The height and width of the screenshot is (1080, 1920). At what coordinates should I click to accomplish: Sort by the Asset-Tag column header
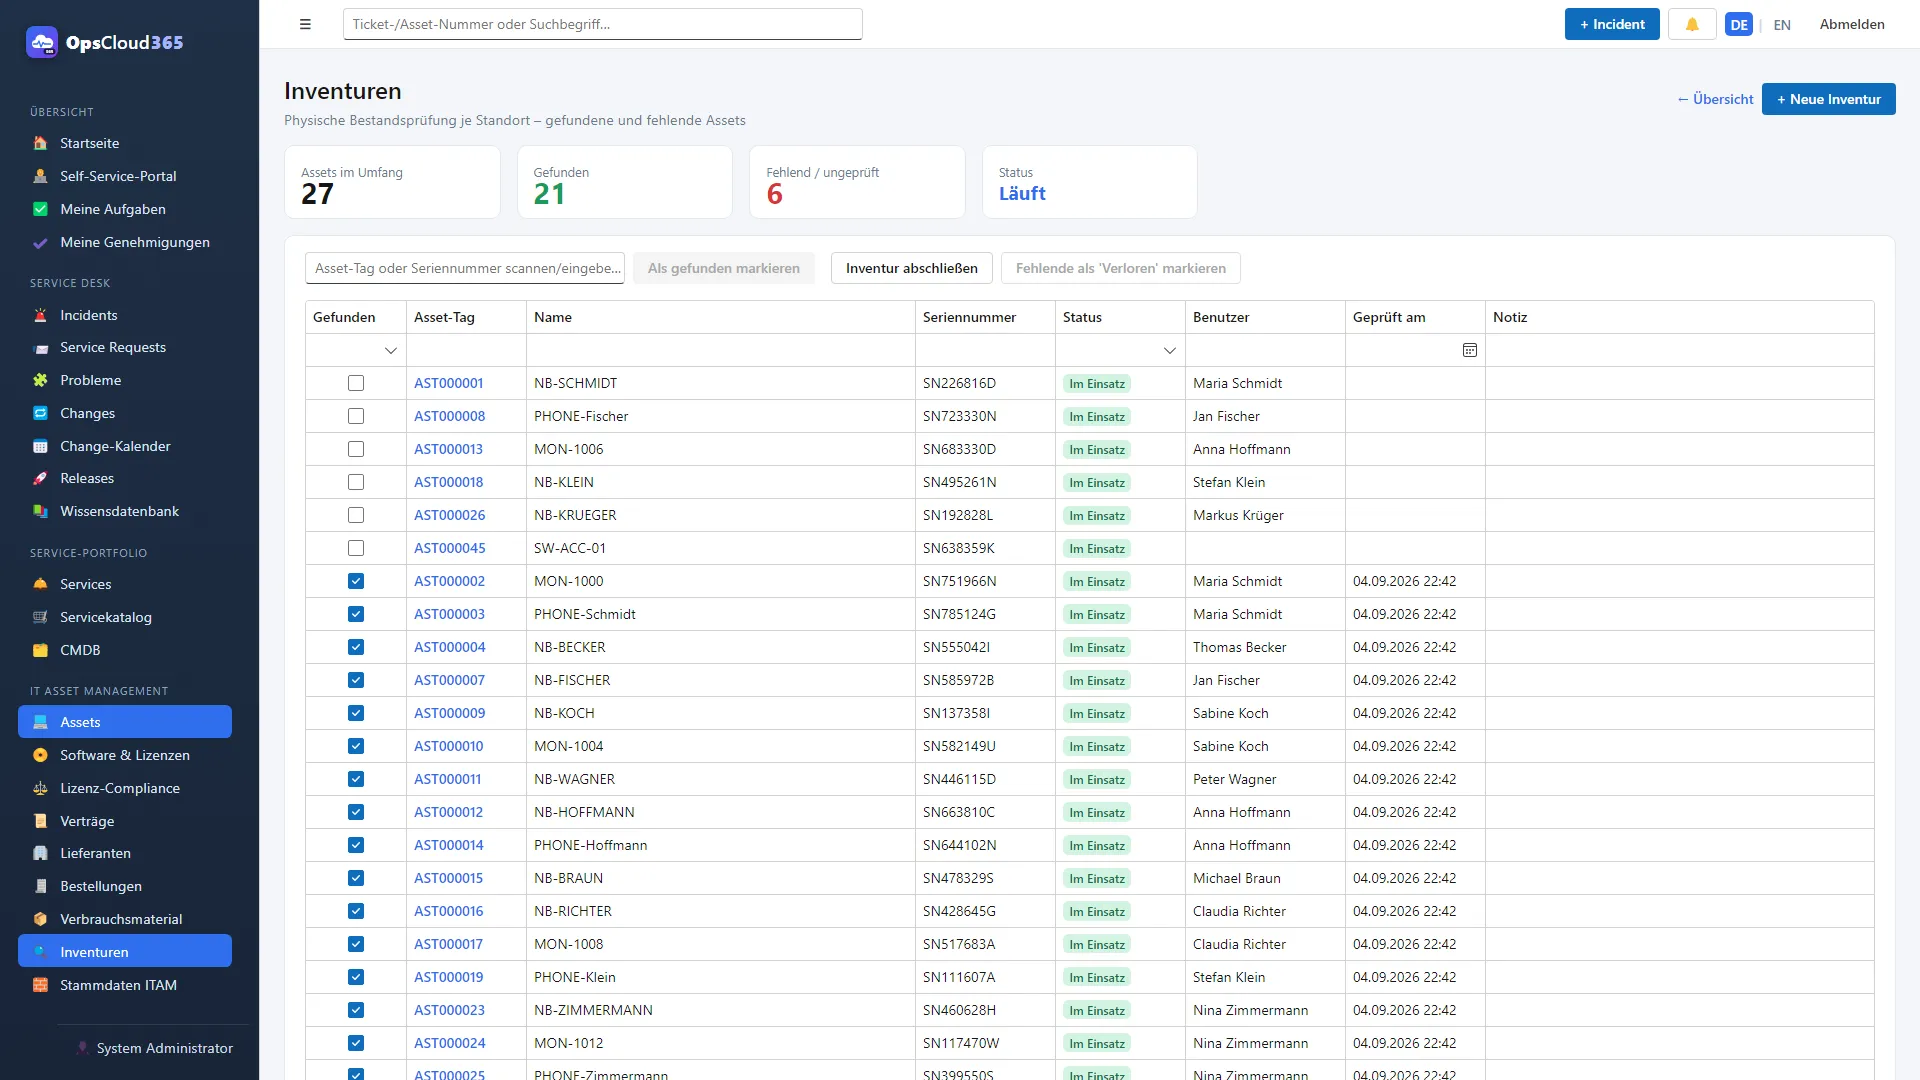(466, 317)
